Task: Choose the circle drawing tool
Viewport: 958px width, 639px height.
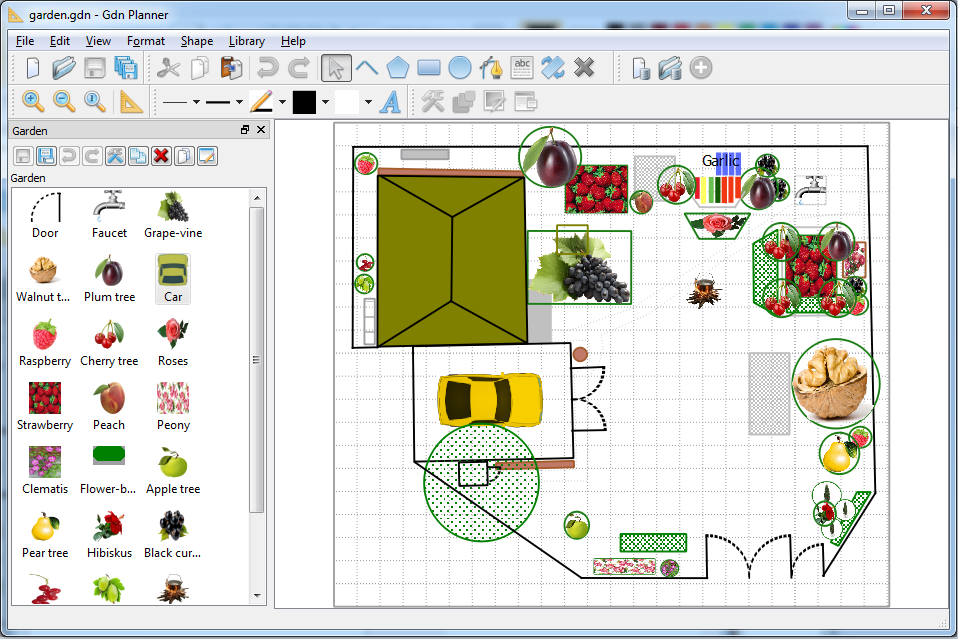Action: tap(460, 68)
